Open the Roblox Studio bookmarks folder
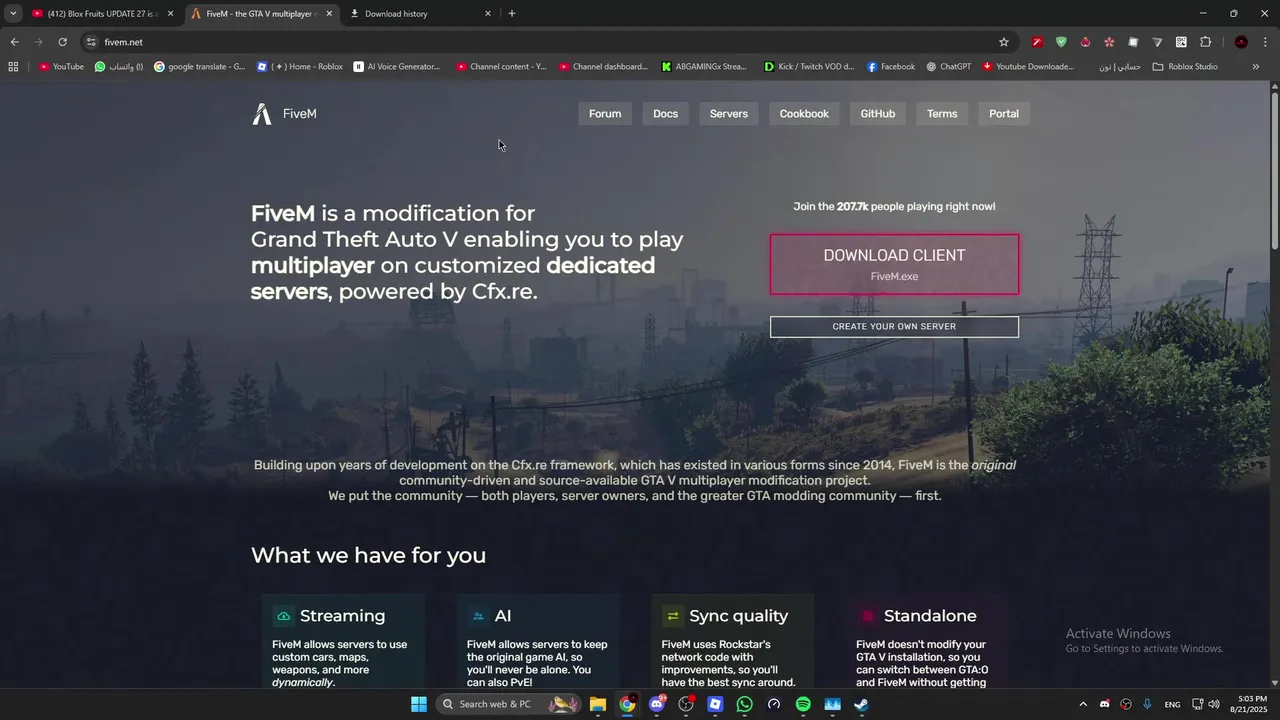This screenshot has width=1280, height=720. pos(1185,67)
